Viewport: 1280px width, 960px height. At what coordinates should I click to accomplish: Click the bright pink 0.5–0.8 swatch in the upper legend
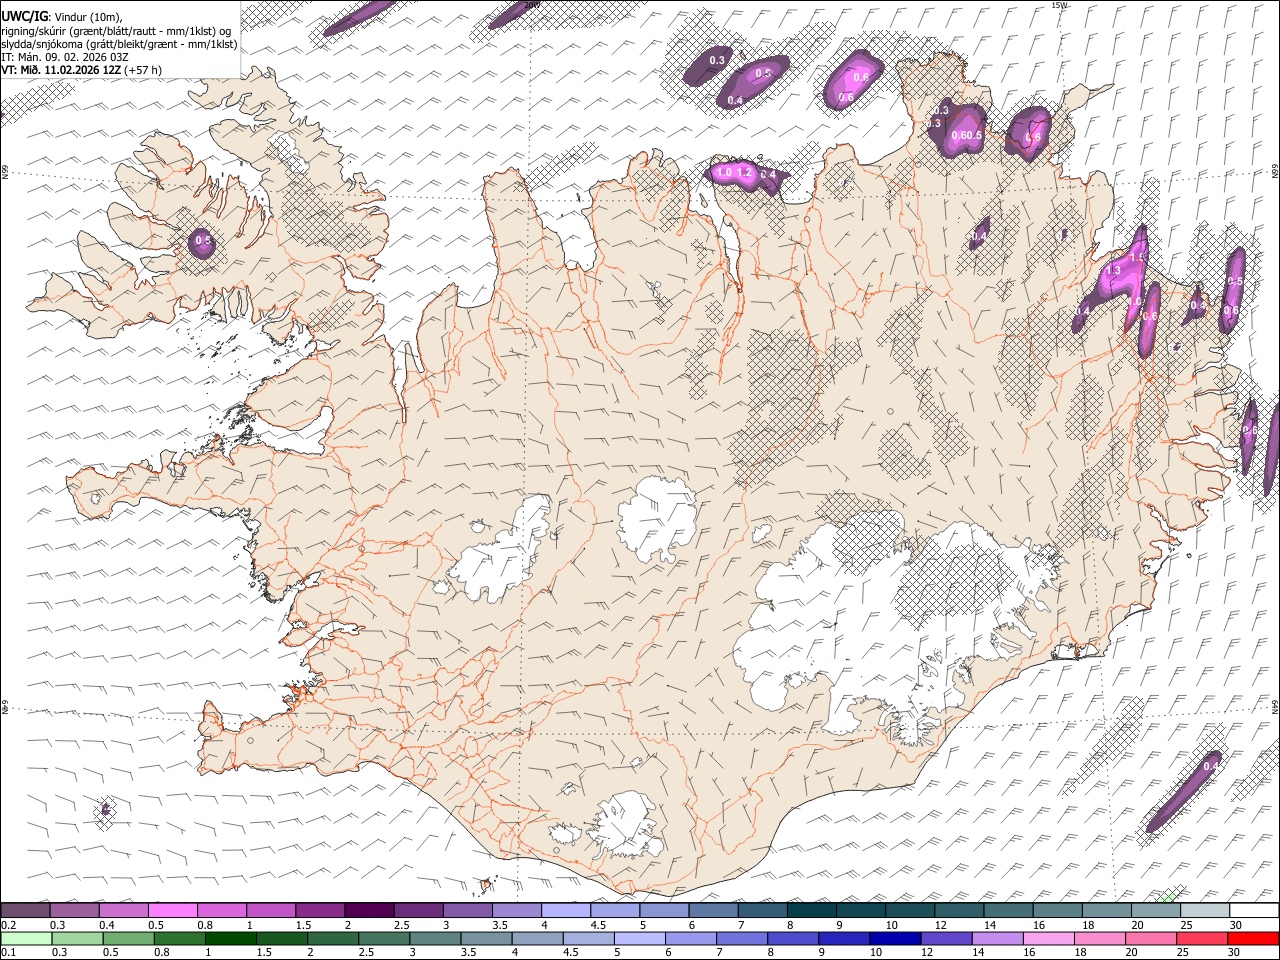[173, 910]
